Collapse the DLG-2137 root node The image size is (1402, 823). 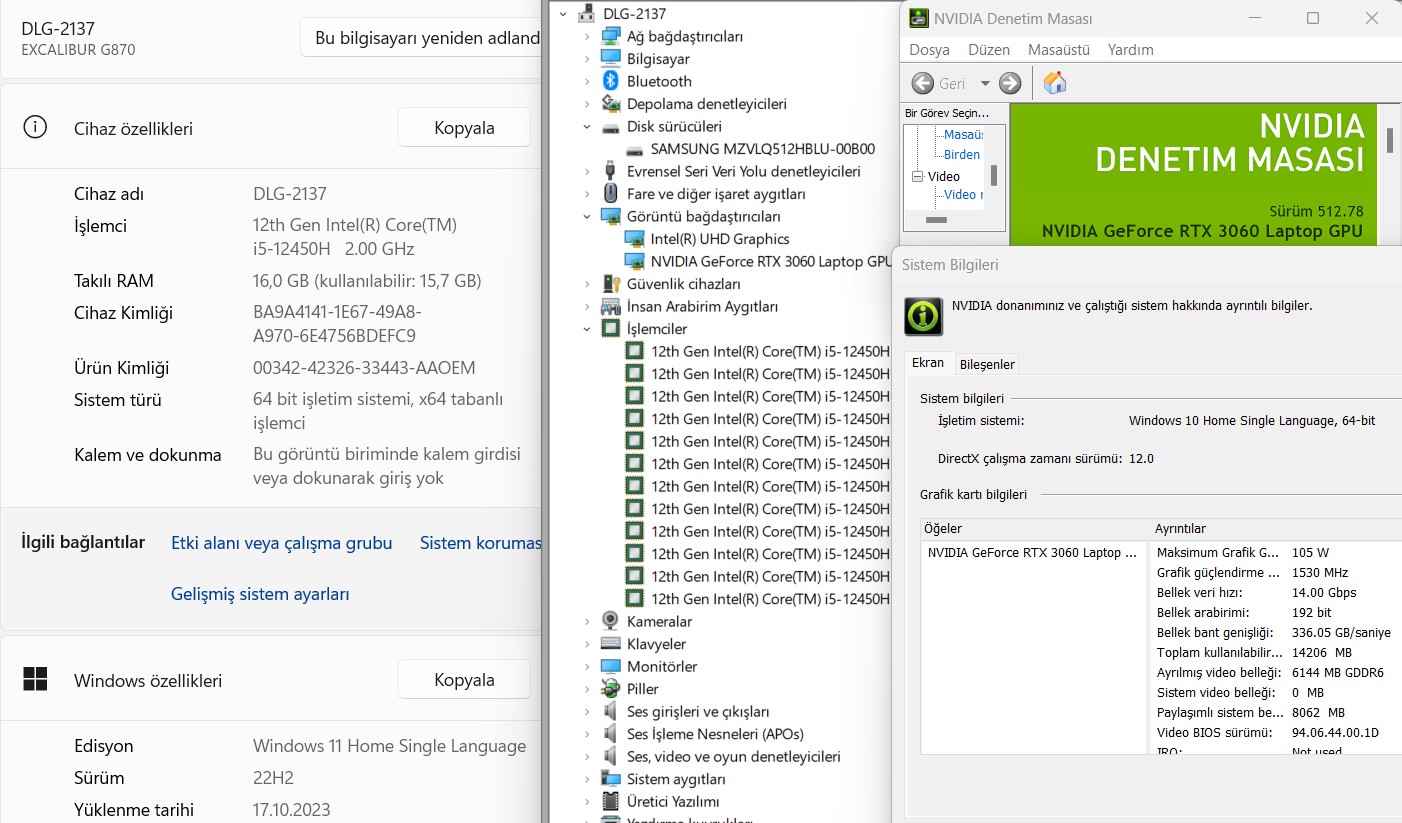pyautogui.click(x=564, y=14)
